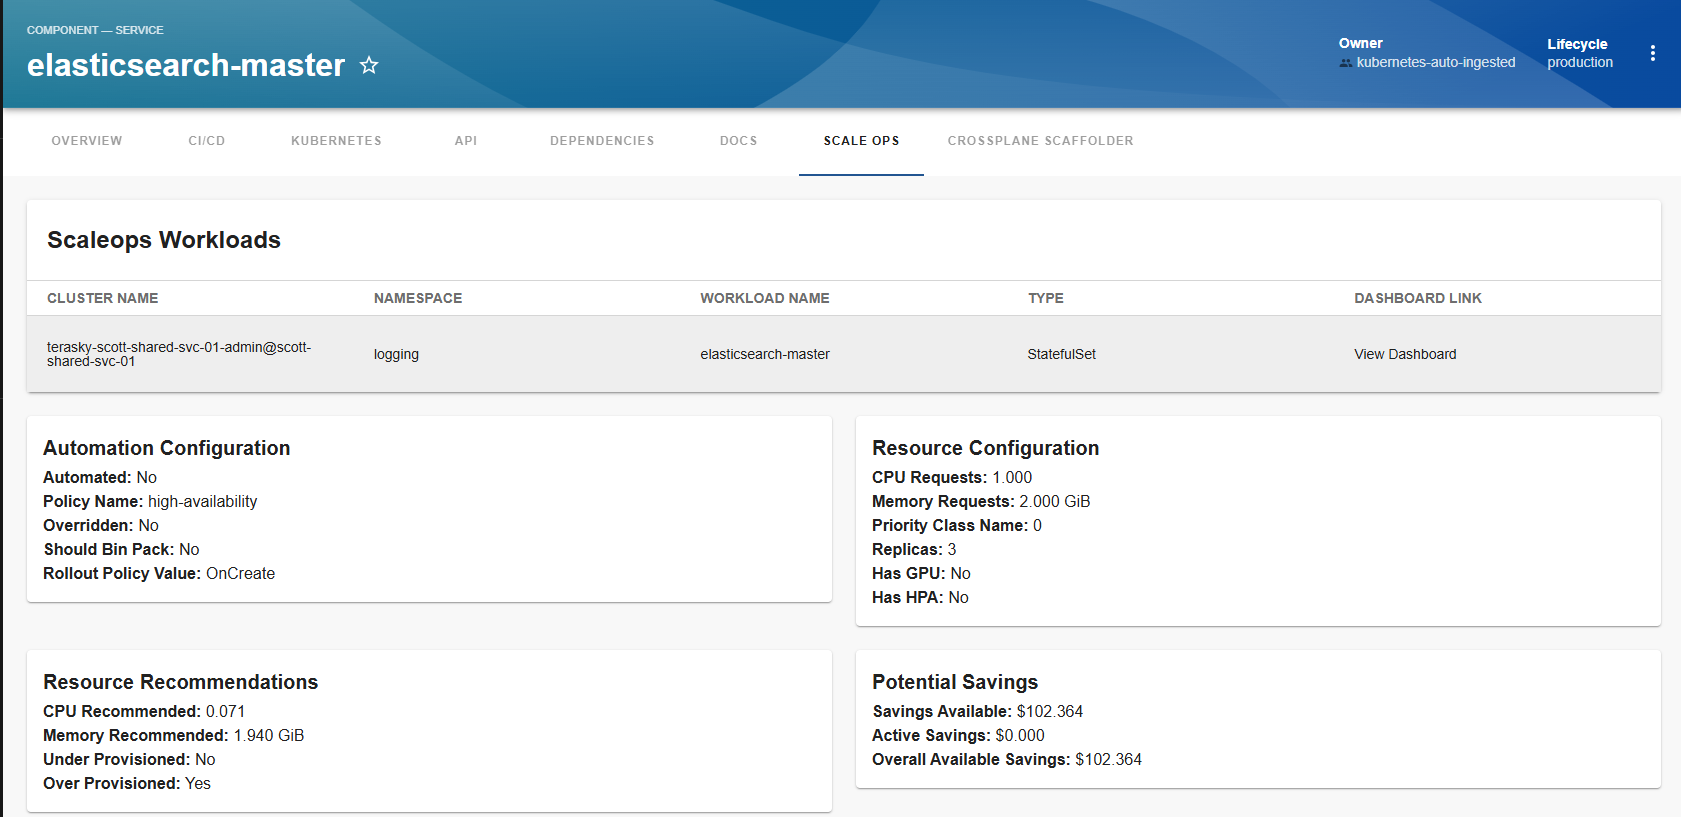Click Under Provisioned No line

pos(129,759)
